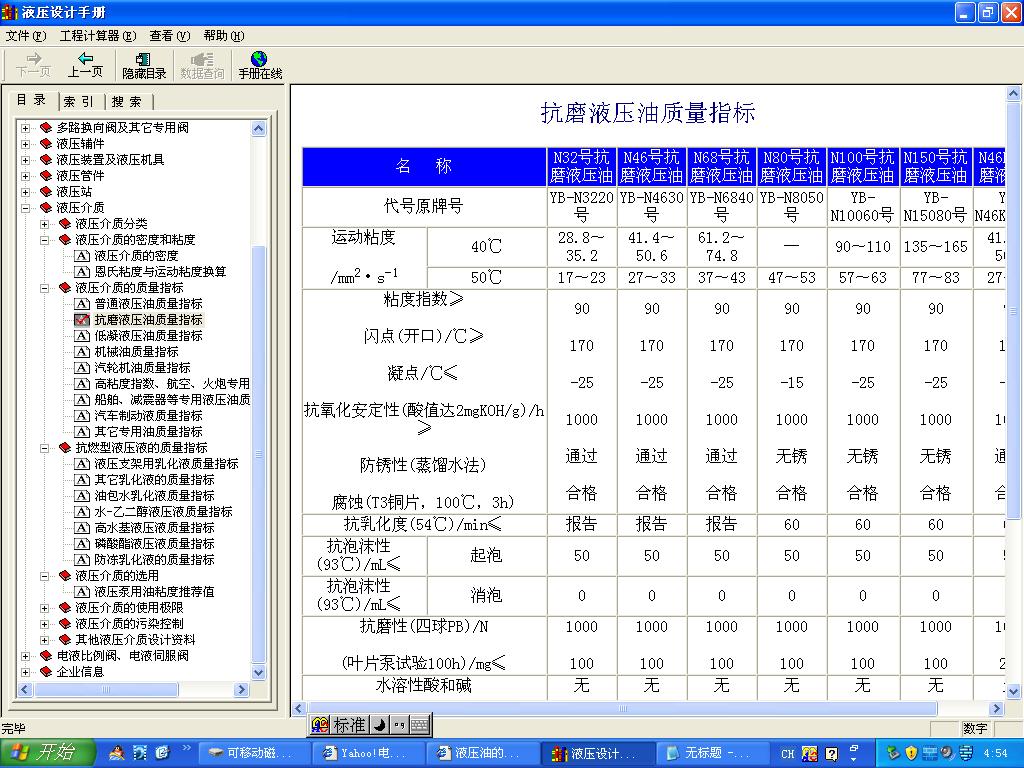Go back with the 上一页 toolbar button

pos(85,65)
